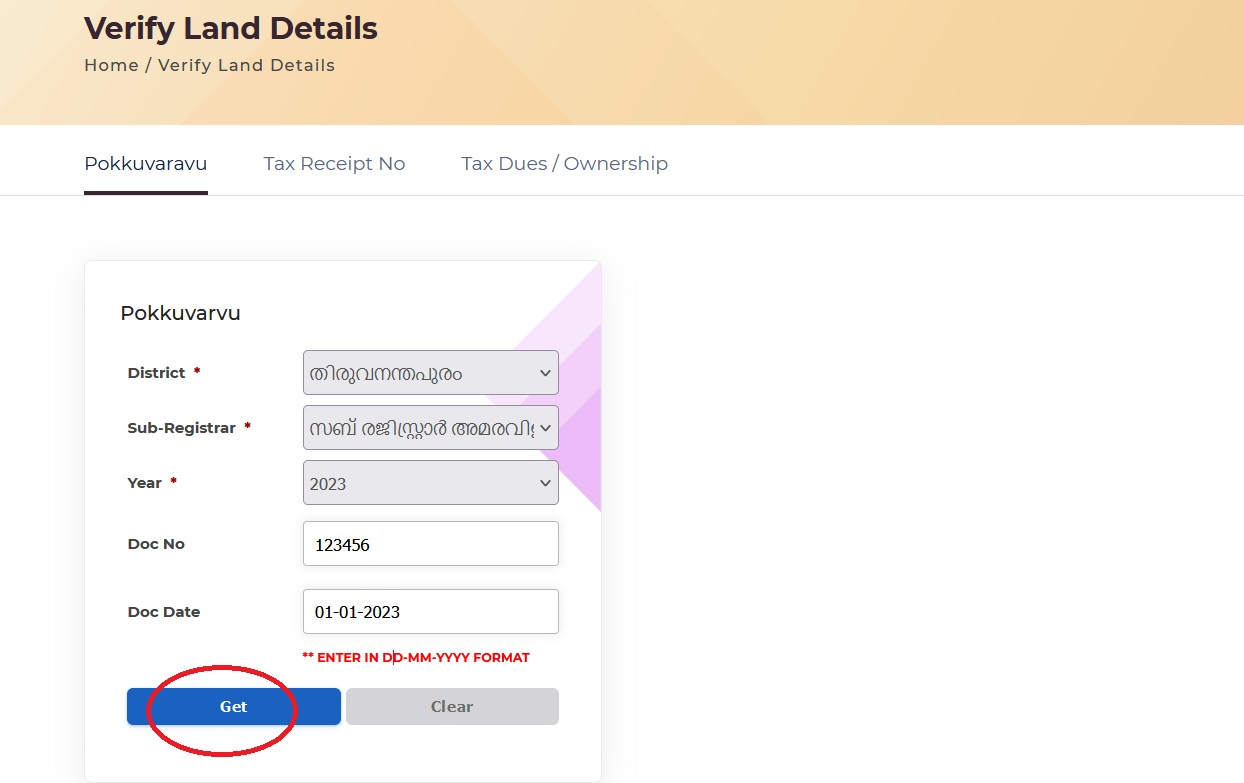
Task: Click the Pokkuvarvu form heading
Action: point(180,313)
